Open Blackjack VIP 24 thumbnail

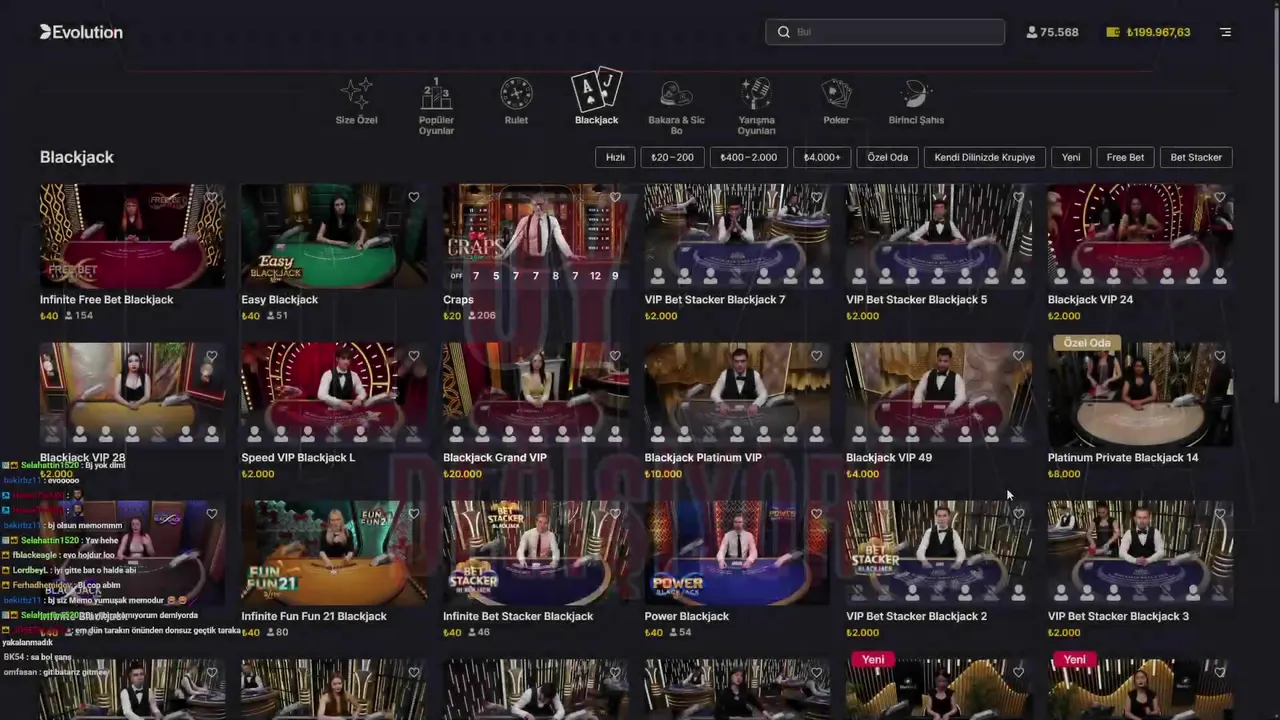coord(1140,236)
